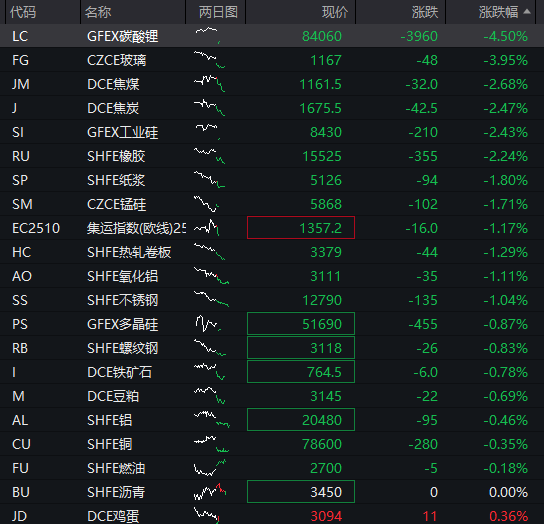This screenshot has width=544, height=524.
Task: Open the RB two-day sparkline chart
Action: [210, 348]
